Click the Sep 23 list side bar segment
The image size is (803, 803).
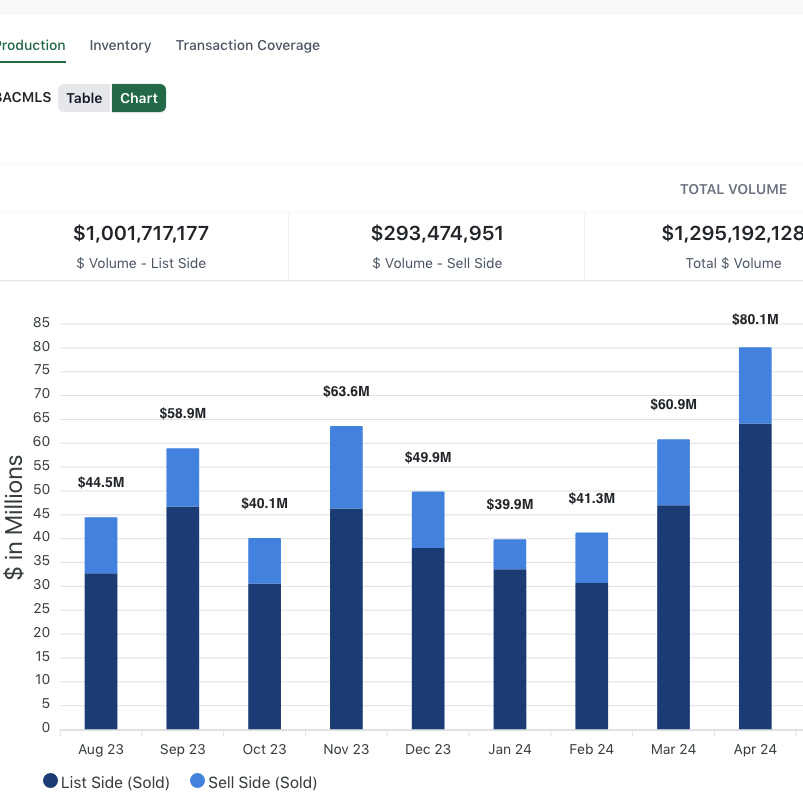tap(183, 618)
